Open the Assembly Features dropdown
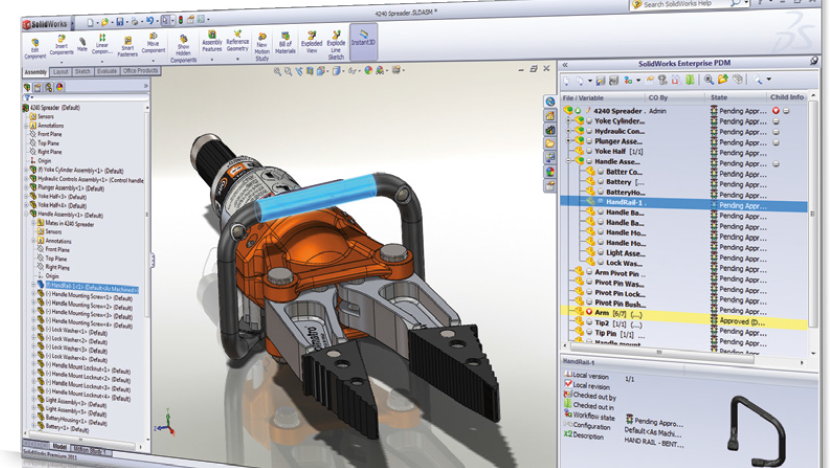The width and height of the screenshot is (830, 468). coord(213,46)
